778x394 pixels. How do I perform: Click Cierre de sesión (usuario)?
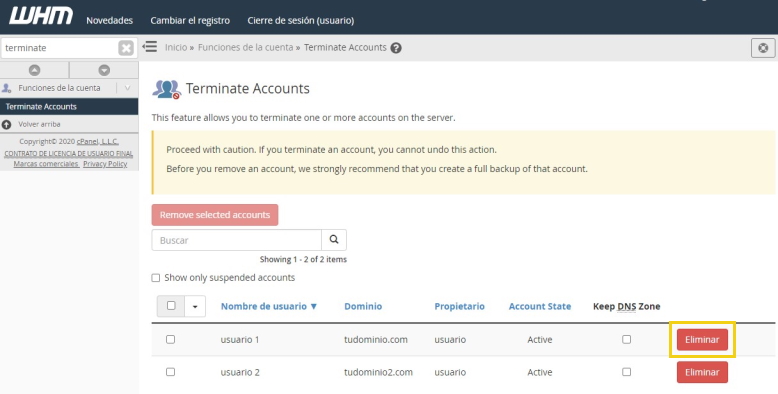[x=301, y=21]
